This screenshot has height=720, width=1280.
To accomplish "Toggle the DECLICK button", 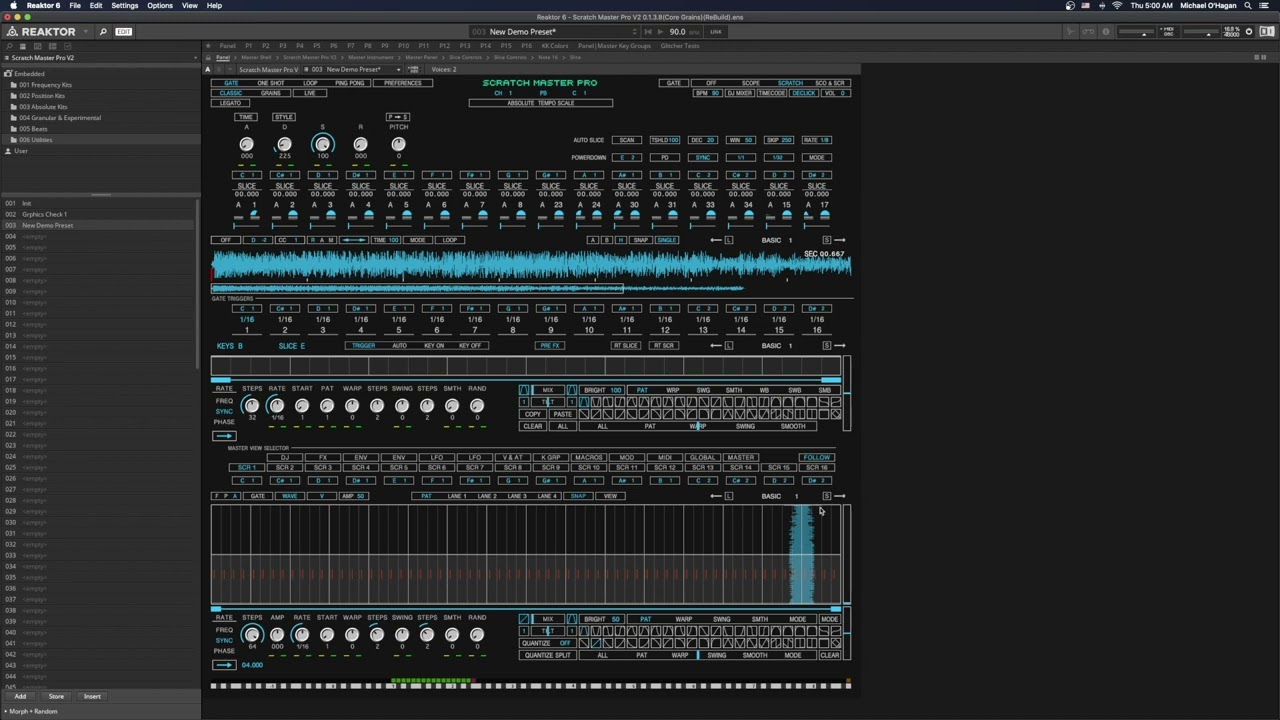I will [803, 93].
